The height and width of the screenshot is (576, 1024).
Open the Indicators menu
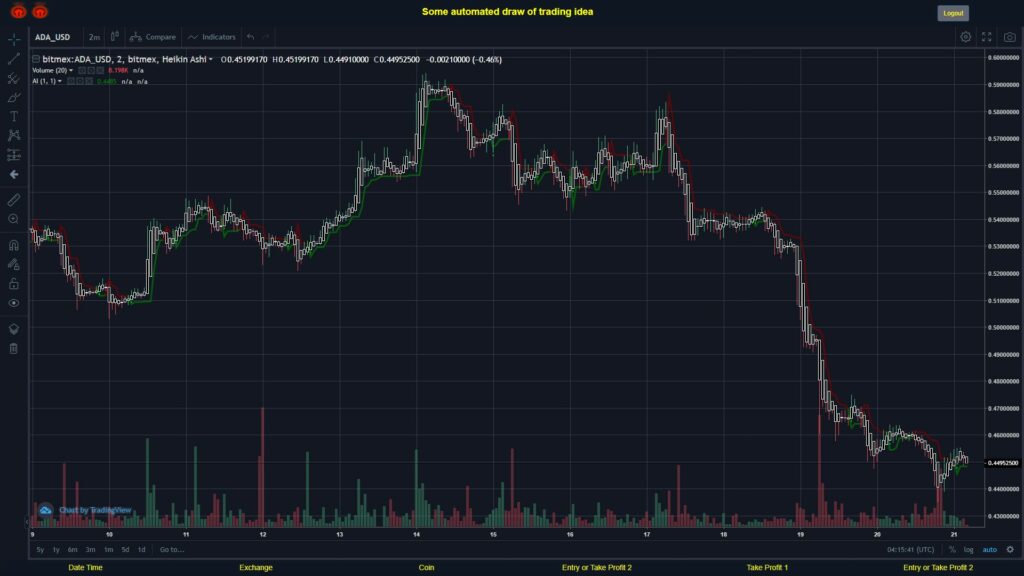pos(212,37)
